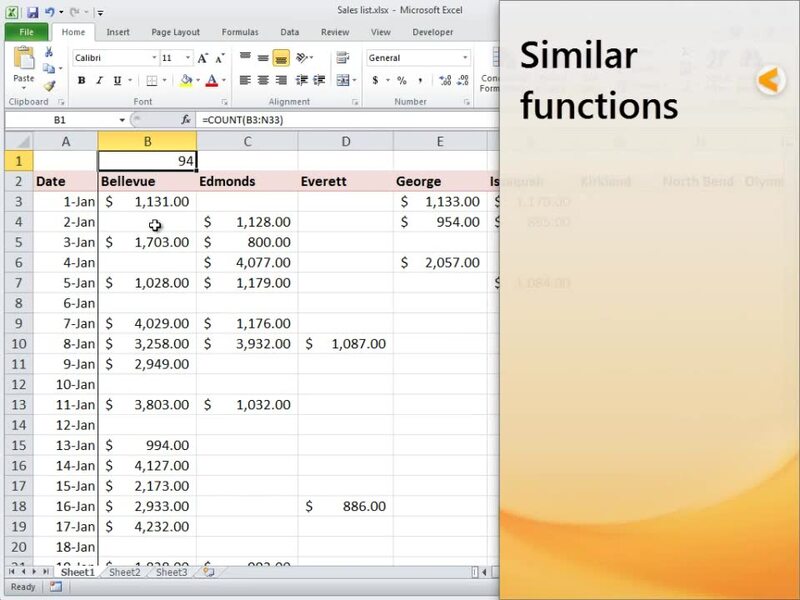The height and width of the screenshot is (600, 800).
Task: Click the Increase Font Size icon
Action: [203, 58]
